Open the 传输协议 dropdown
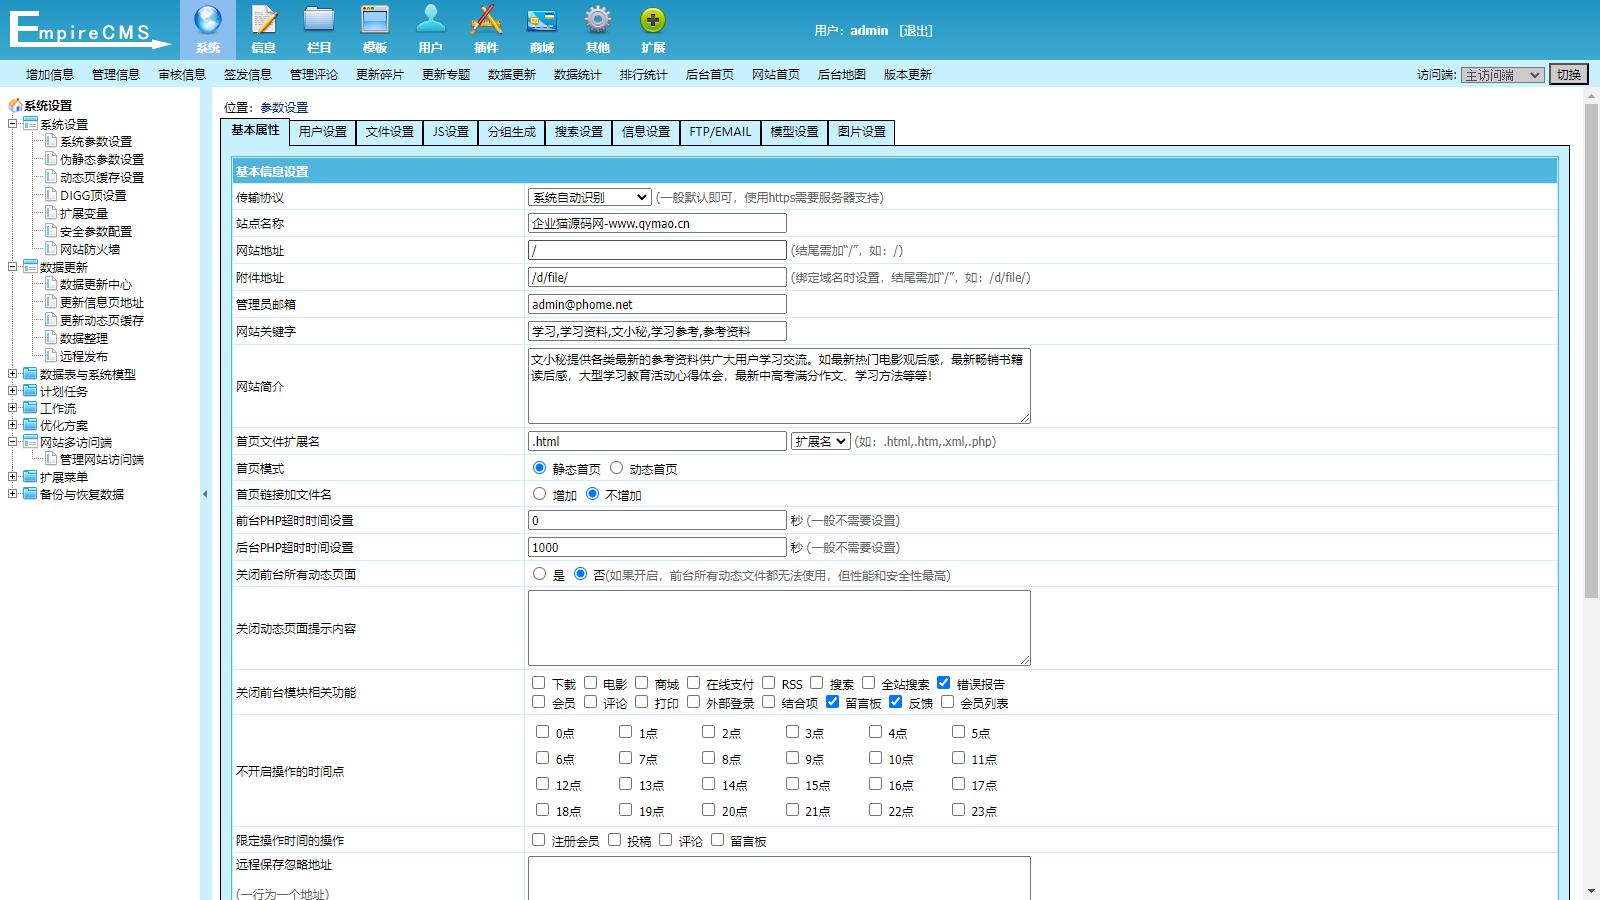Viewport: 1600px width, 900px height. tap(588, 196)
